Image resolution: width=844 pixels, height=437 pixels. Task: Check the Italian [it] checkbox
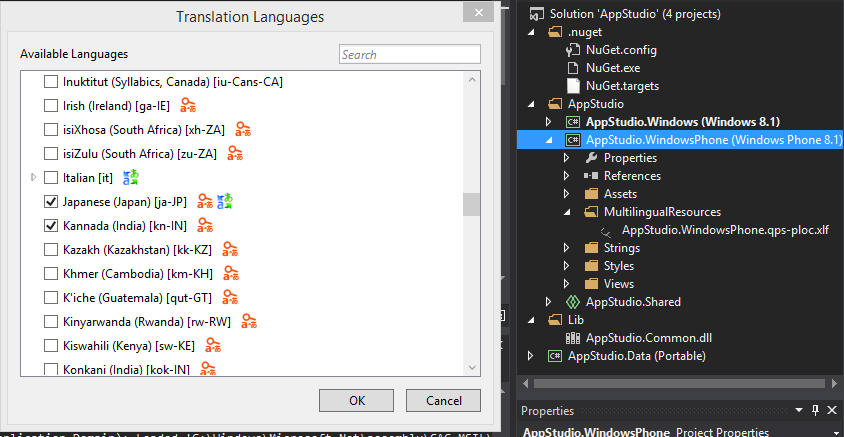tap(51, 177)
